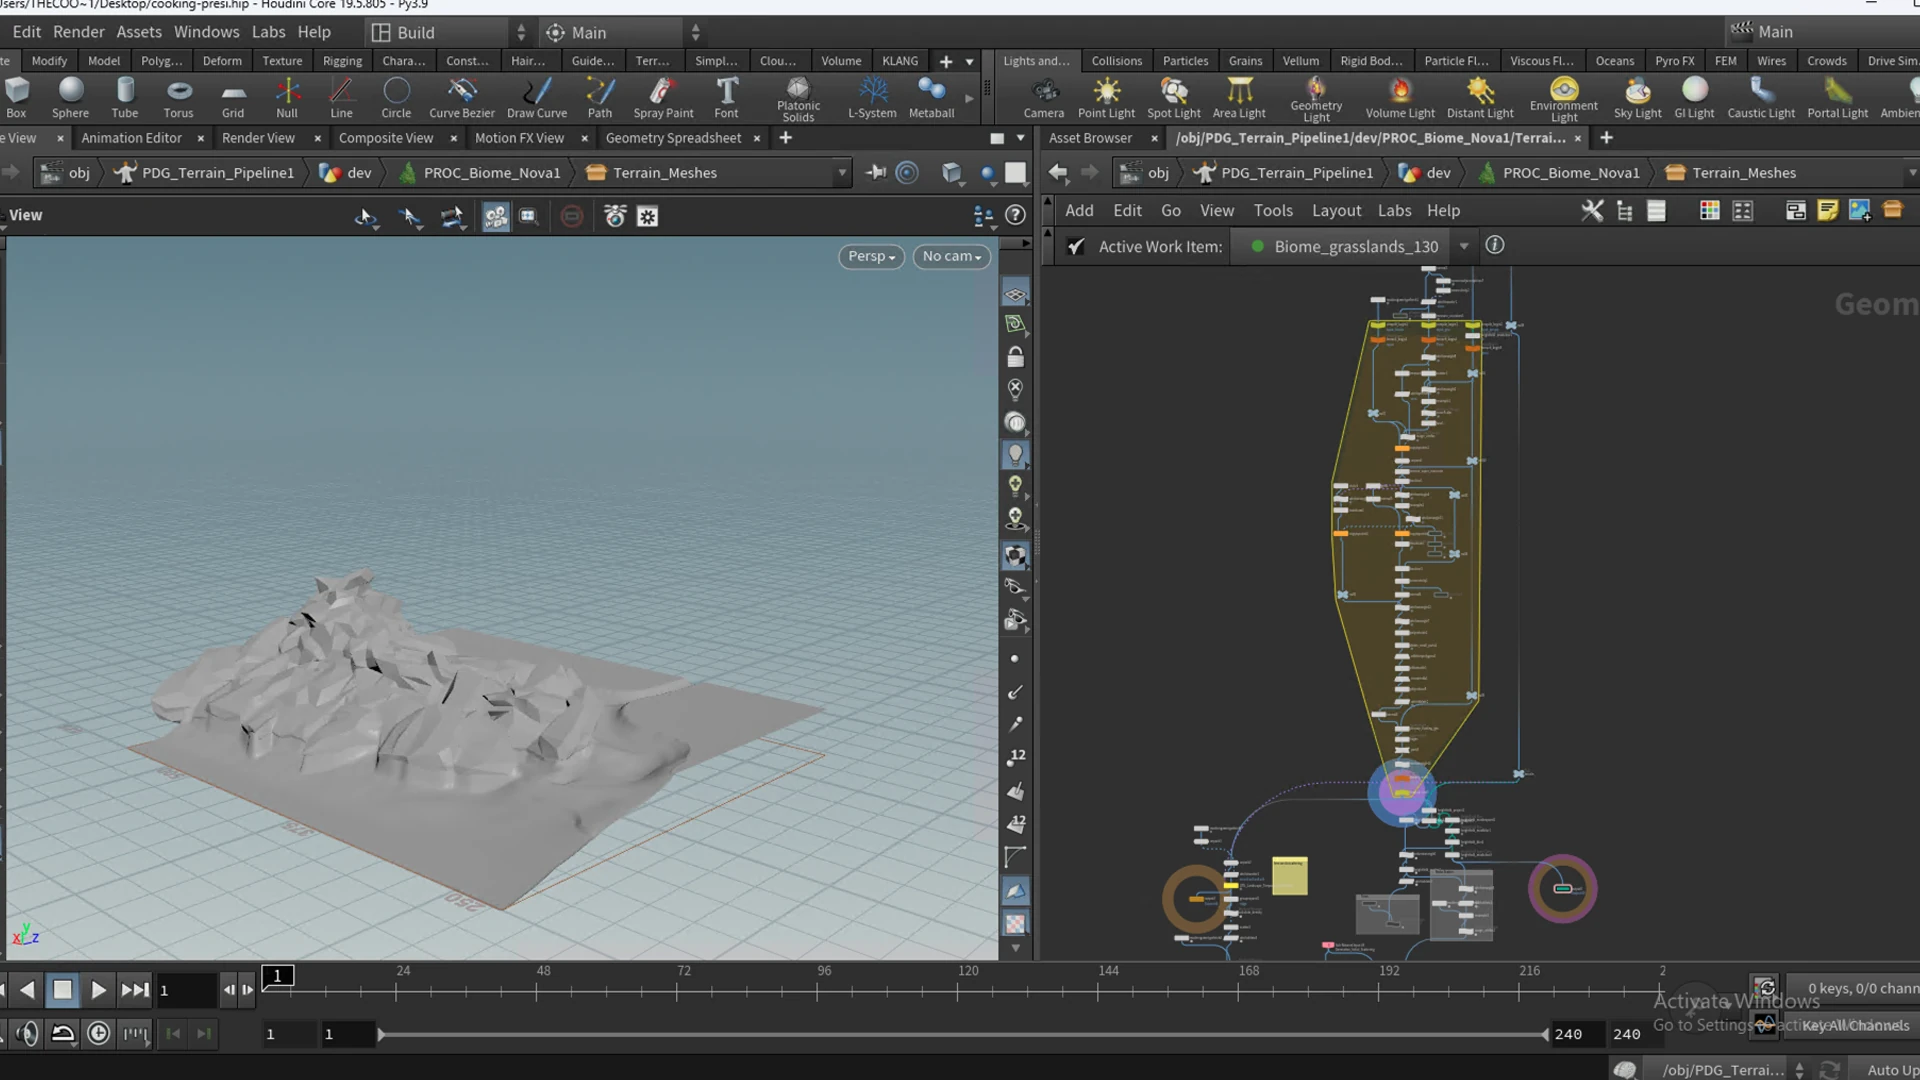The height and width of the screenshot is (1080, 1920).
Task: Select the Torus shelf tool
Action: click(x=179, y=98)
